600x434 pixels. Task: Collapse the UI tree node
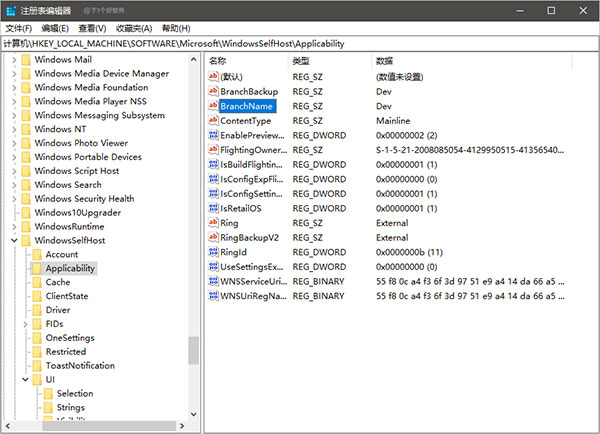coord(25,380)
